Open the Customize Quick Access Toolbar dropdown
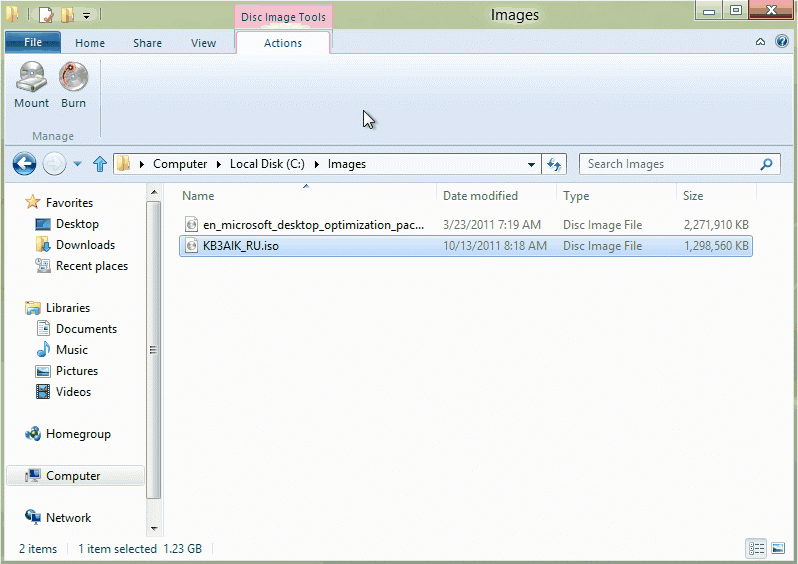The width and height of the screenshot is (798, 564). 87,16
